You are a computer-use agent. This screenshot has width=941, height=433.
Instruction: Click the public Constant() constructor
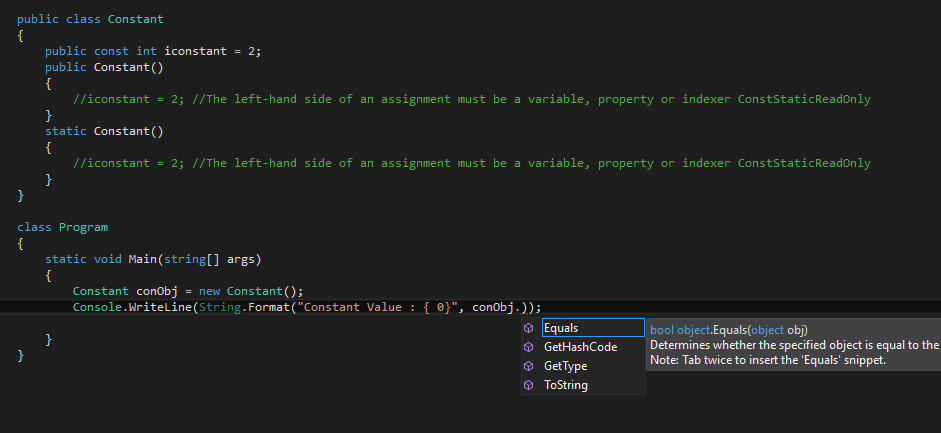[104, 67]
